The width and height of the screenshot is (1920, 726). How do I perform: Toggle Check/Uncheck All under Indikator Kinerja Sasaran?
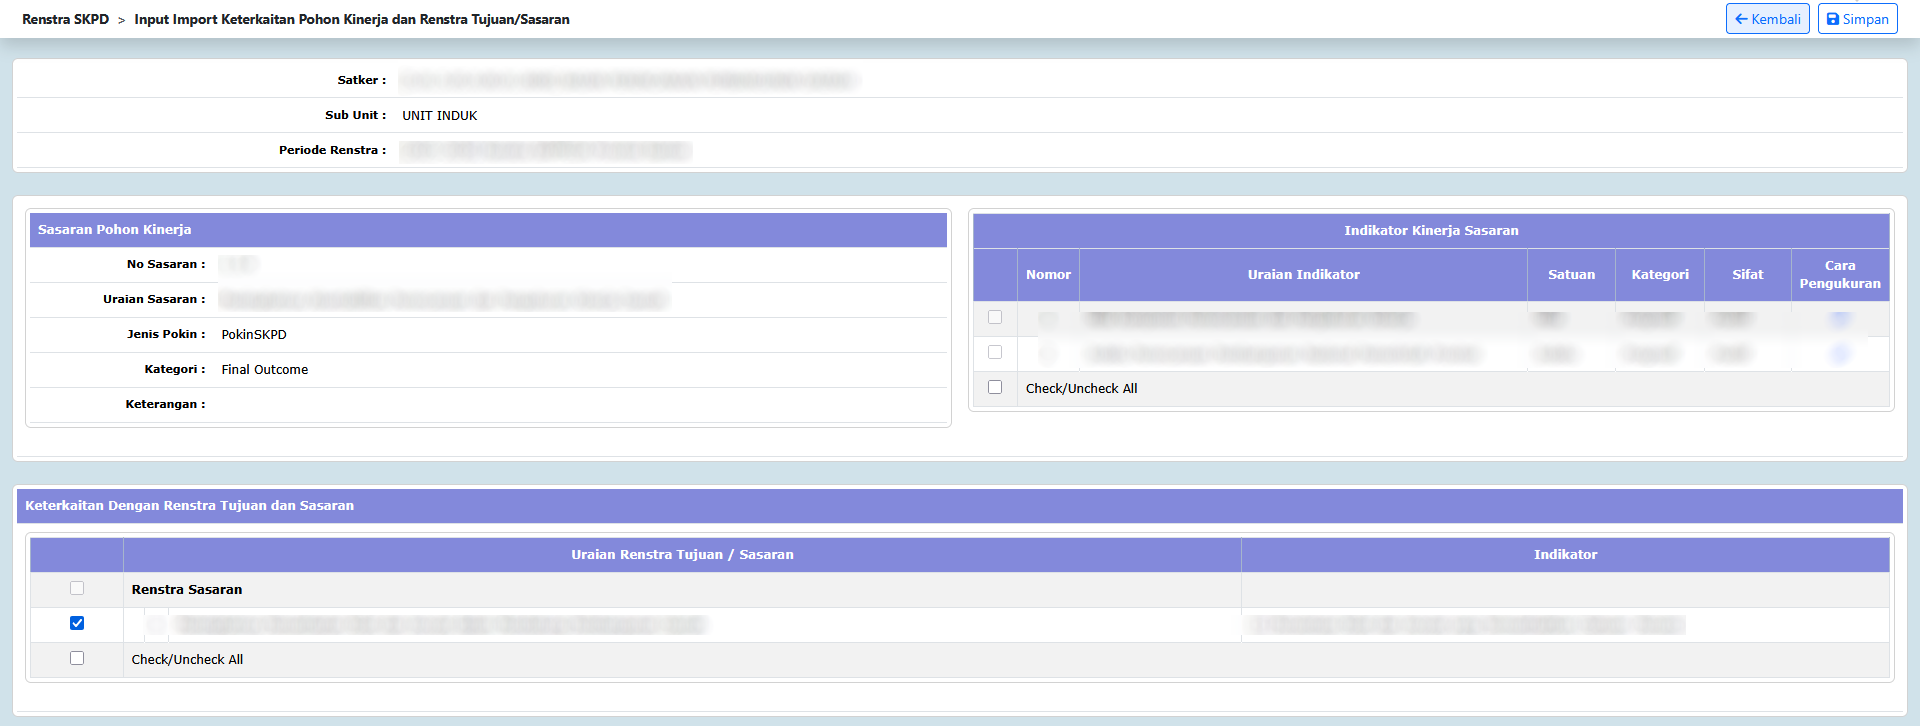tap(995, 387)
